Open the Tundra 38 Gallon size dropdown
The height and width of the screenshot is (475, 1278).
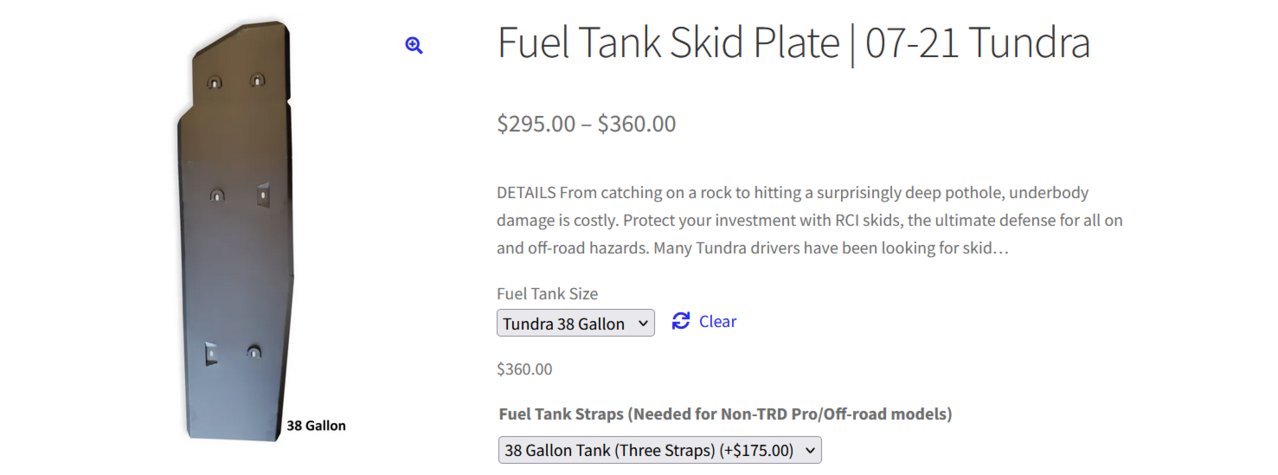tap(576, 323)
